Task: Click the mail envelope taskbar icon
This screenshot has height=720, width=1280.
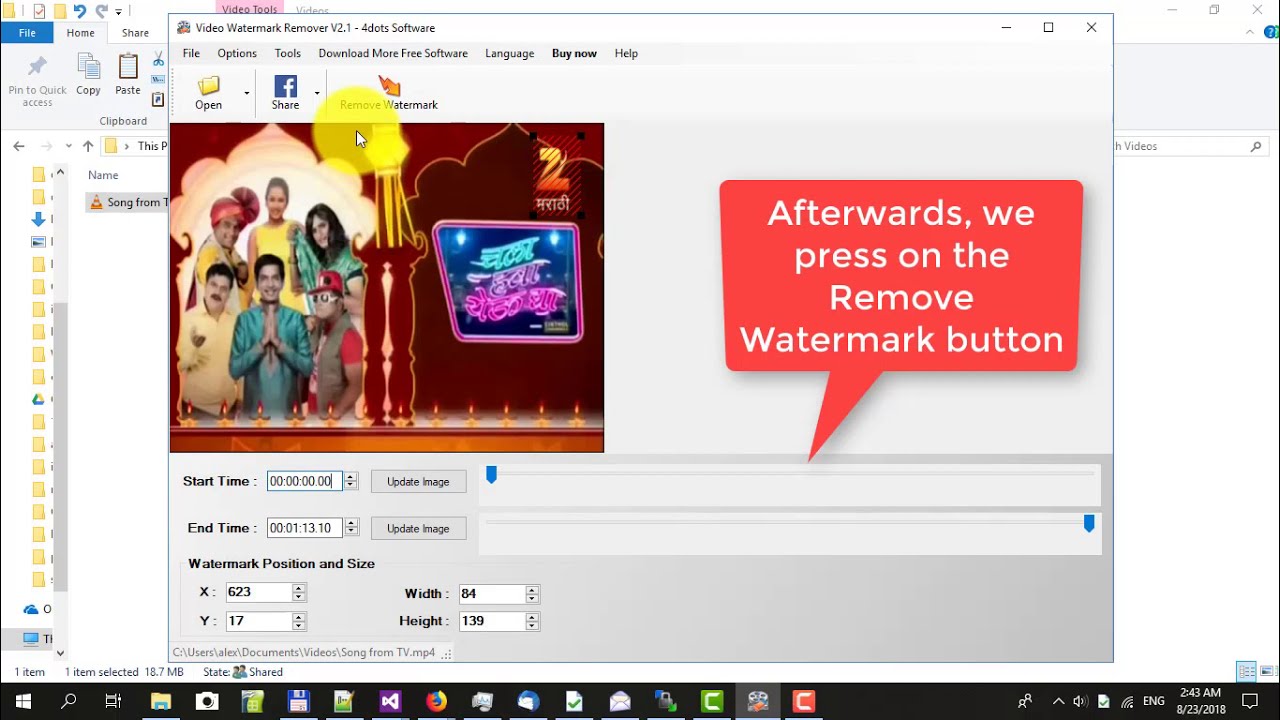Action: pos(620,701)
